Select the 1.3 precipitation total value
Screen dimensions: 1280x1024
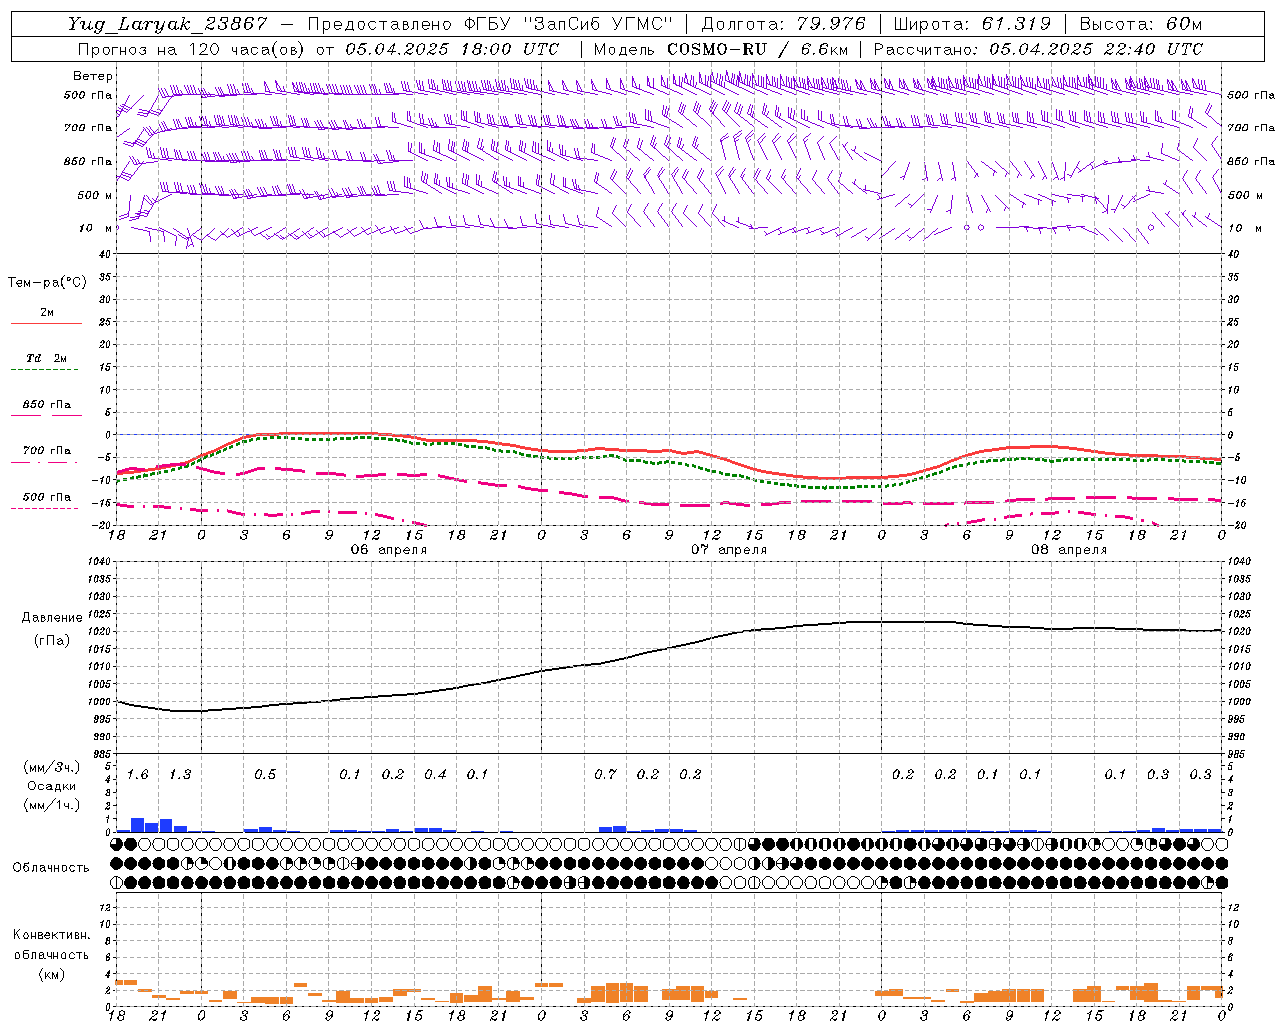[x=180, y=775]
